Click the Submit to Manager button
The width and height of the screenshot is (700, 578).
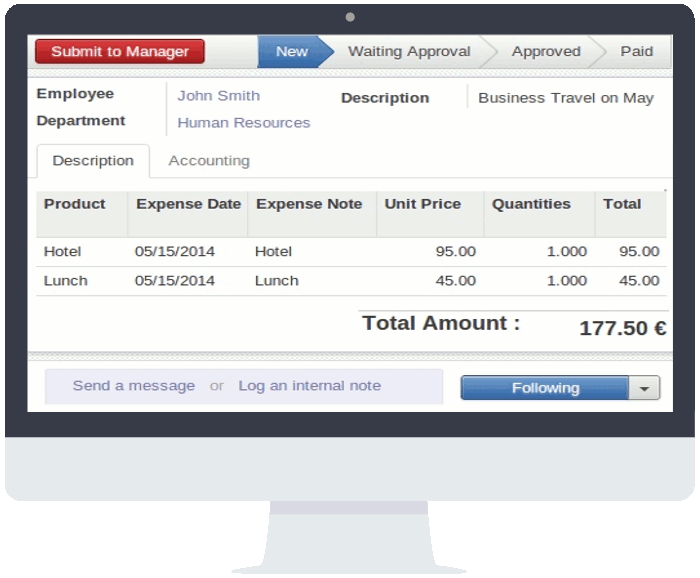tap(120, 52)
